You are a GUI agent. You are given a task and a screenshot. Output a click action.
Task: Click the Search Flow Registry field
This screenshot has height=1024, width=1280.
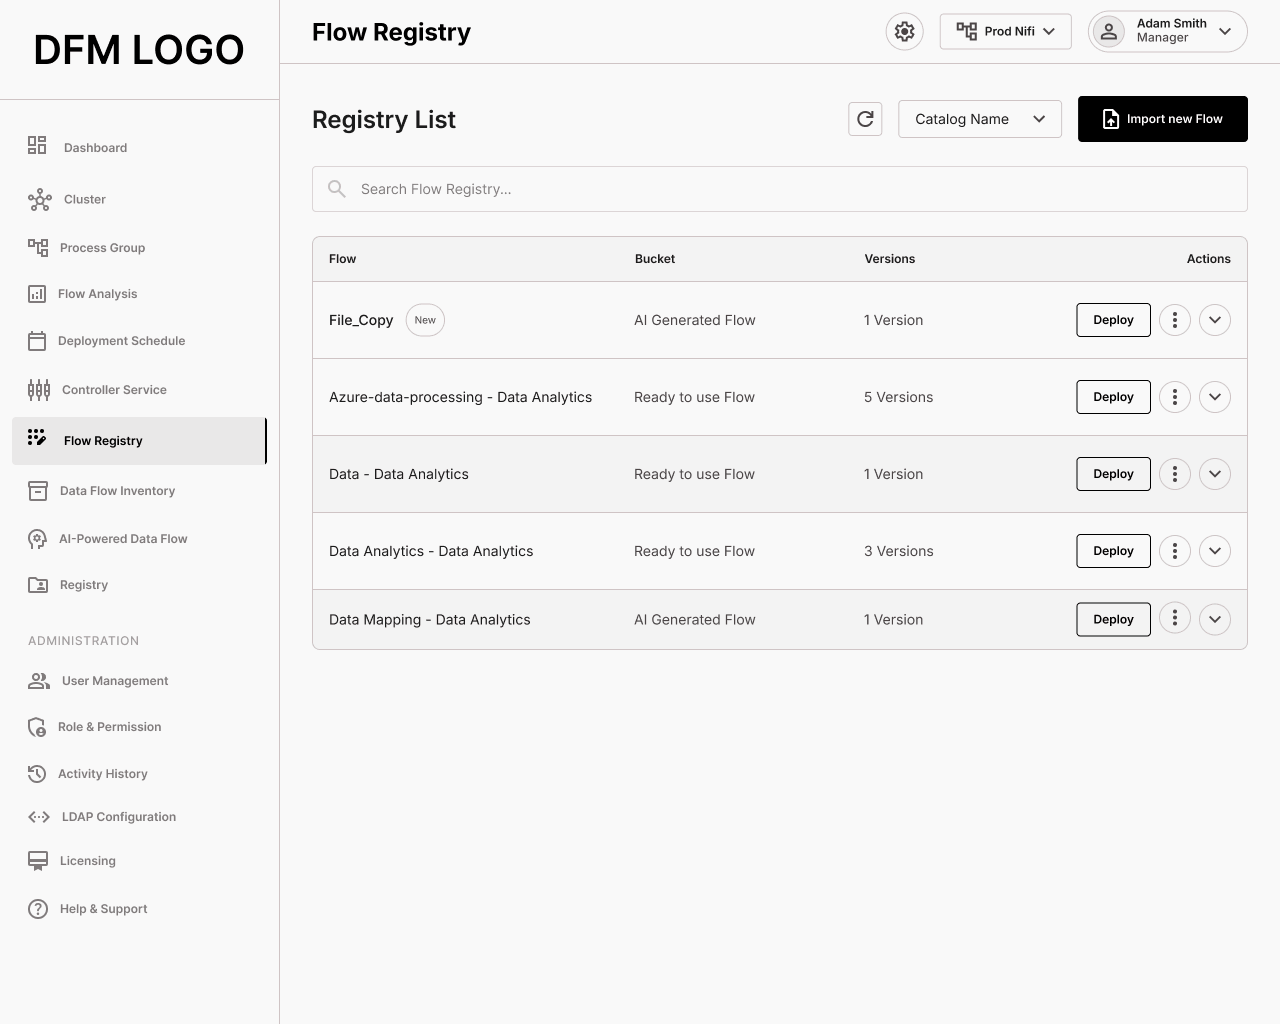[780, 189]
